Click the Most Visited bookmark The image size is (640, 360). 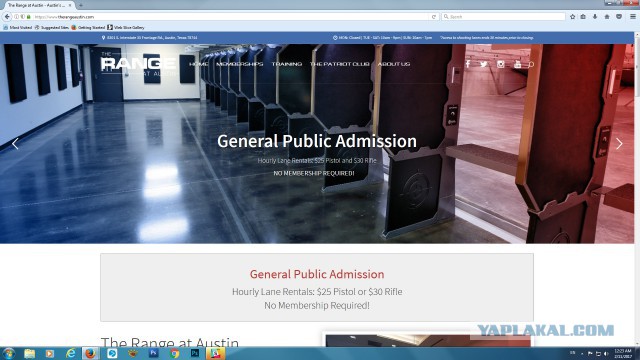click(x=18, y=27)
